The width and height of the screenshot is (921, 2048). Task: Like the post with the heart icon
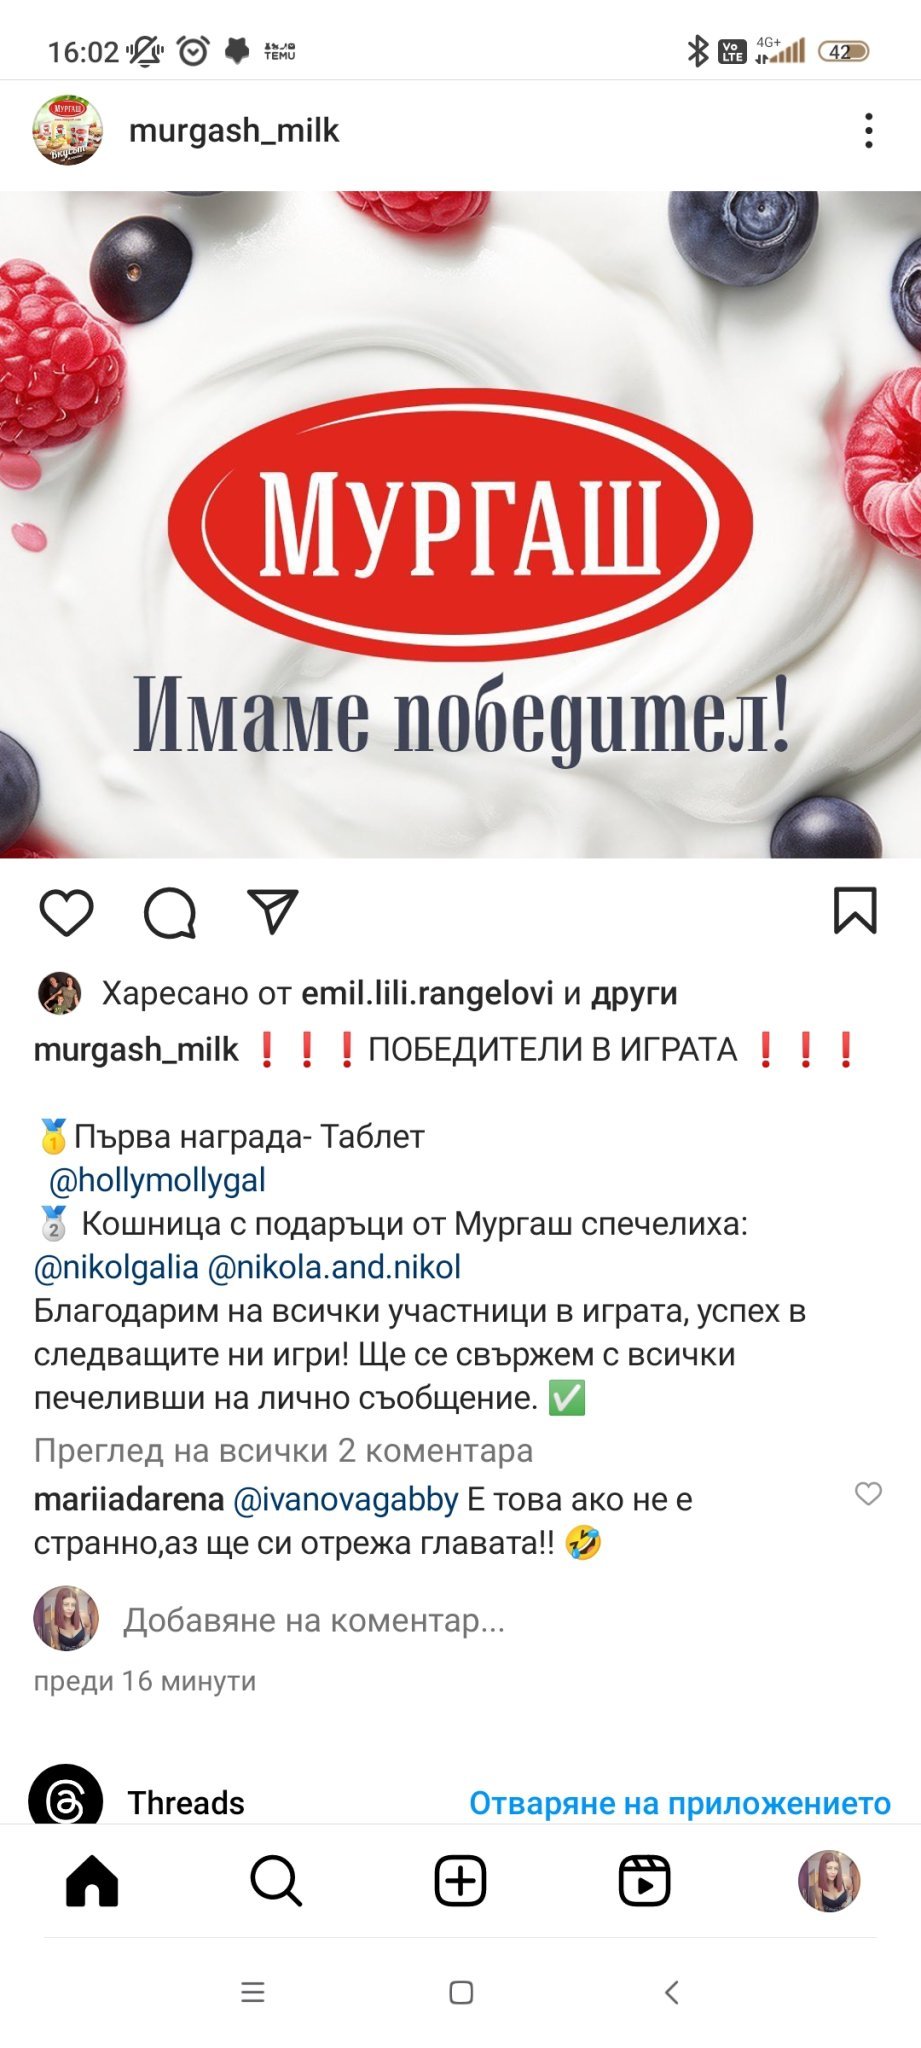[x=66, y=911]
